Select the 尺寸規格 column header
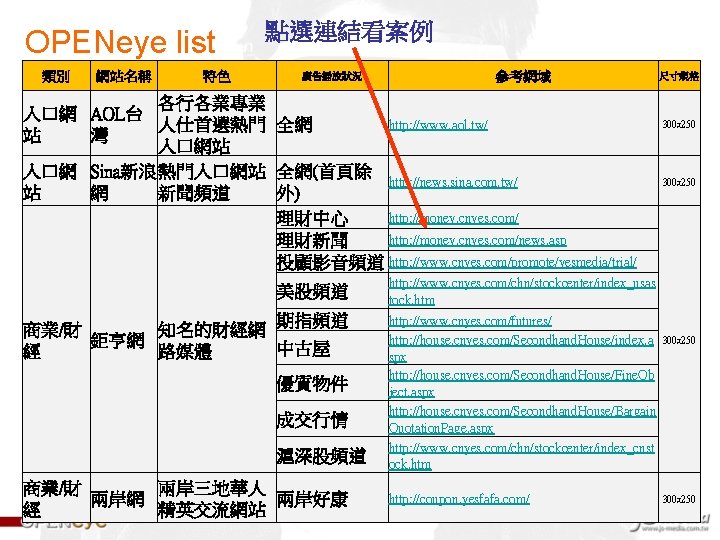 point(679,76)
